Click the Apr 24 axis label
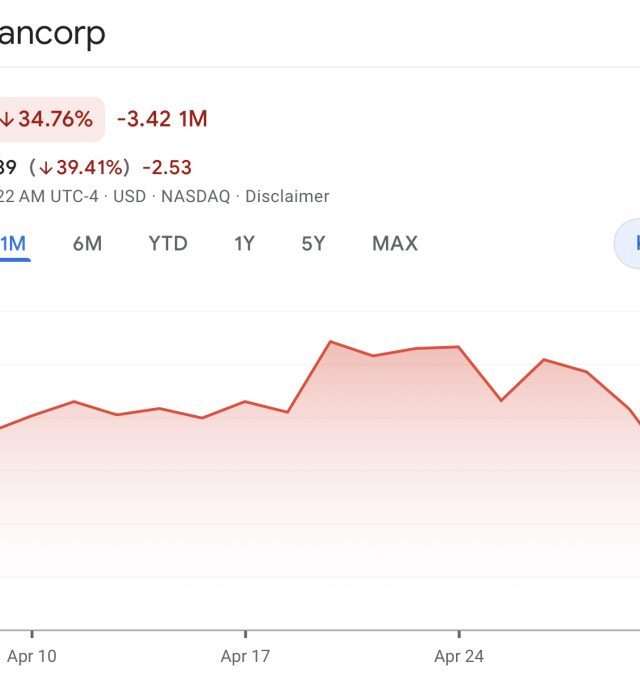This screenshot has height=683, width=640. tap(459, 656)
